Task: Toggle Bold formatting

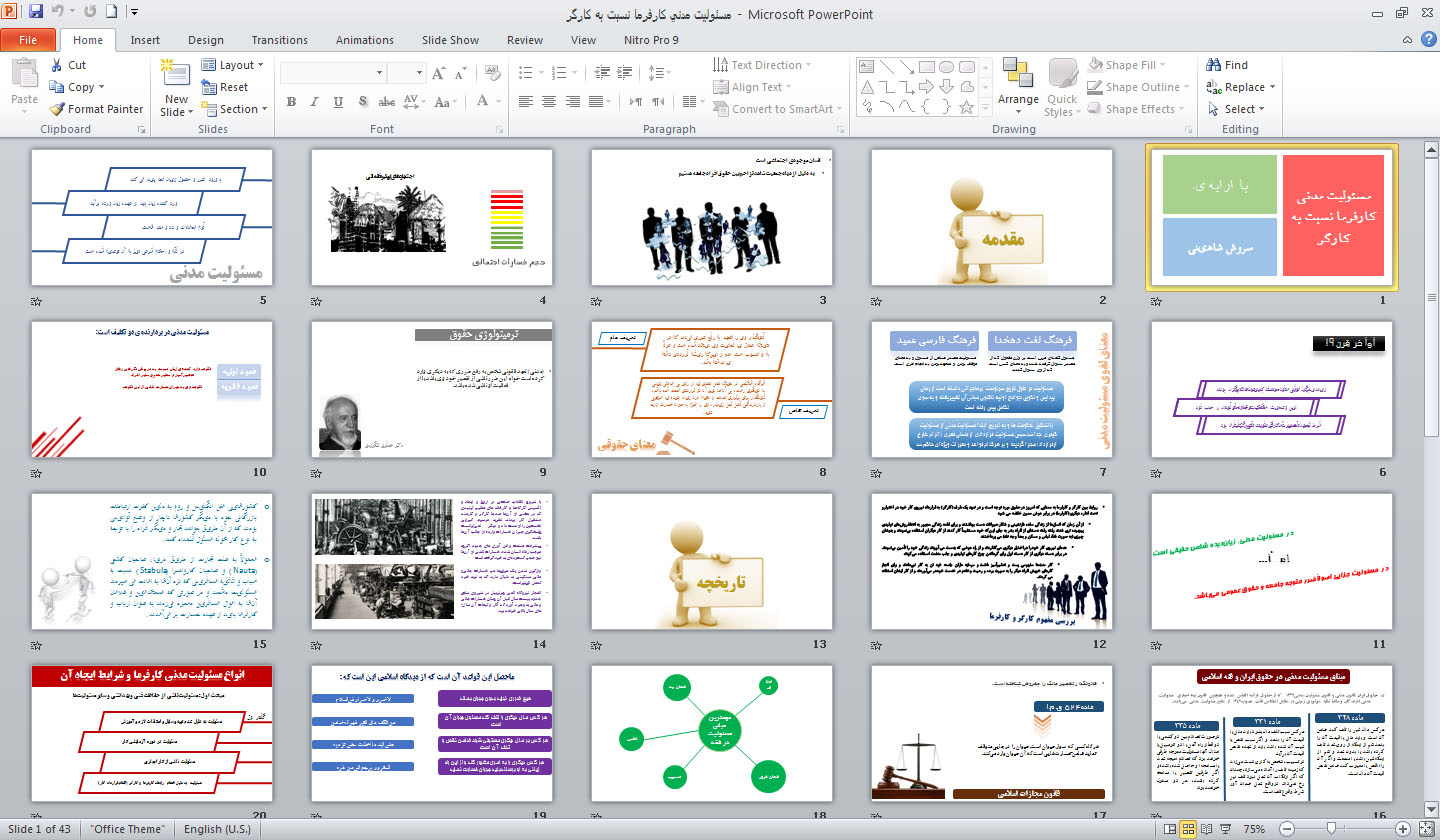Action: pos(291,102)
